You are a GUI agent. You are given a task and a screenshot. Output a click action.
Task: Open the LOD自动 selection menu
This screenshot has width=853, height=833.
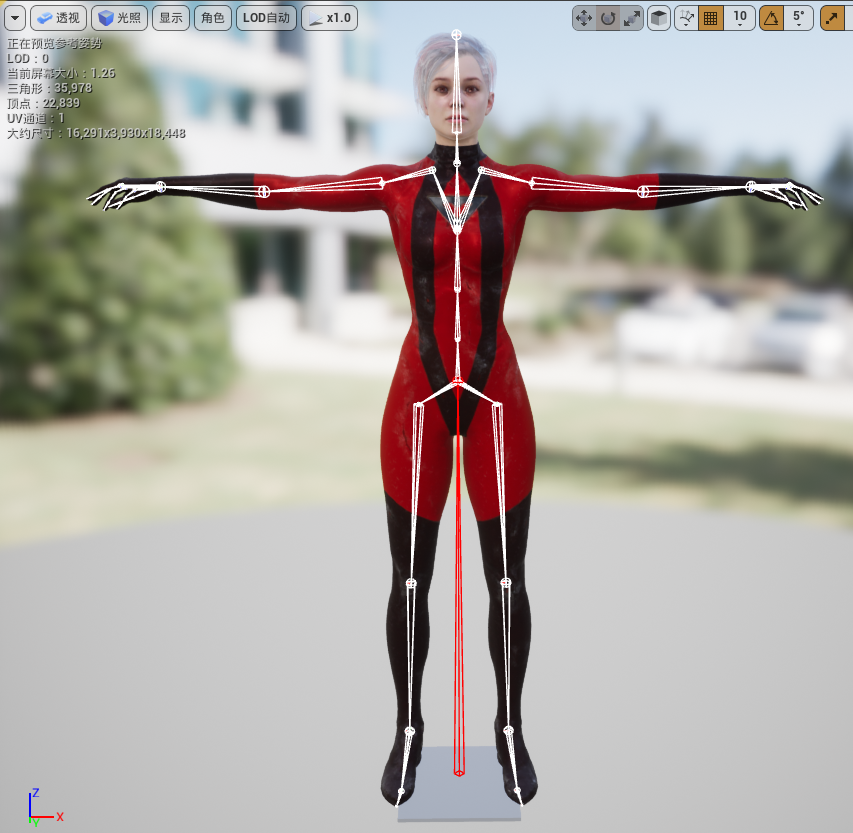tap(267, 18)
